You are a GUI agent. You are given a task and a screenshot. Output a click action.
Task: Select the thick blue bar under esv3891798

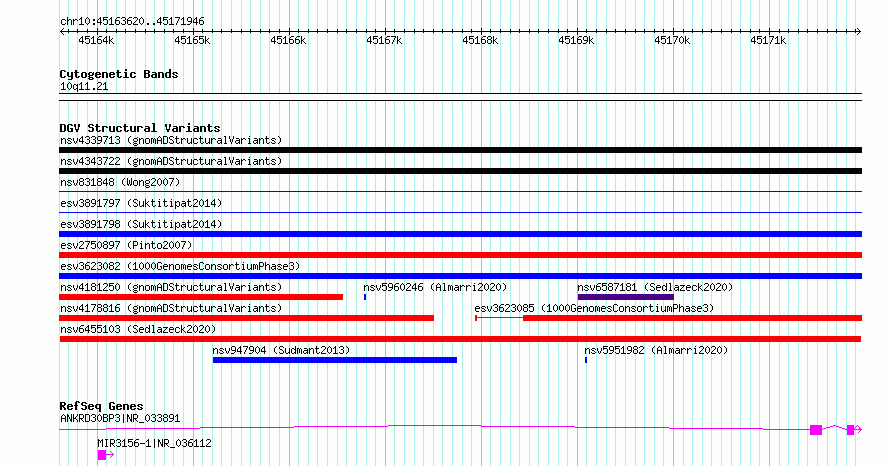tap(460, 234)
